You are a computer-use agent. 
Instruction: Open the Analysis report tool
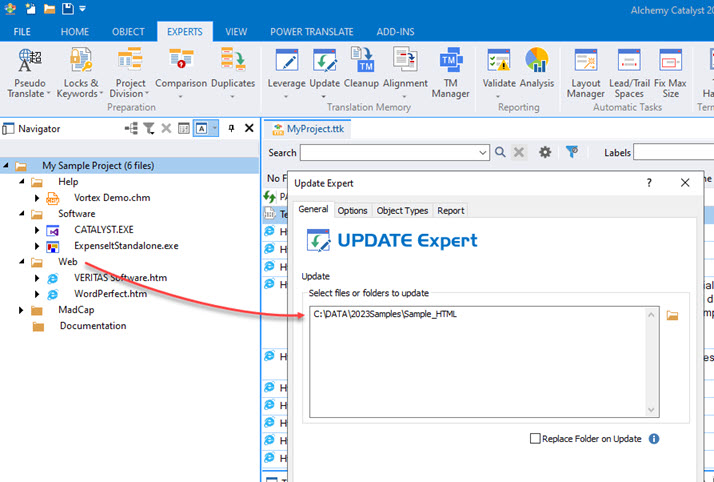click(537, 73)
